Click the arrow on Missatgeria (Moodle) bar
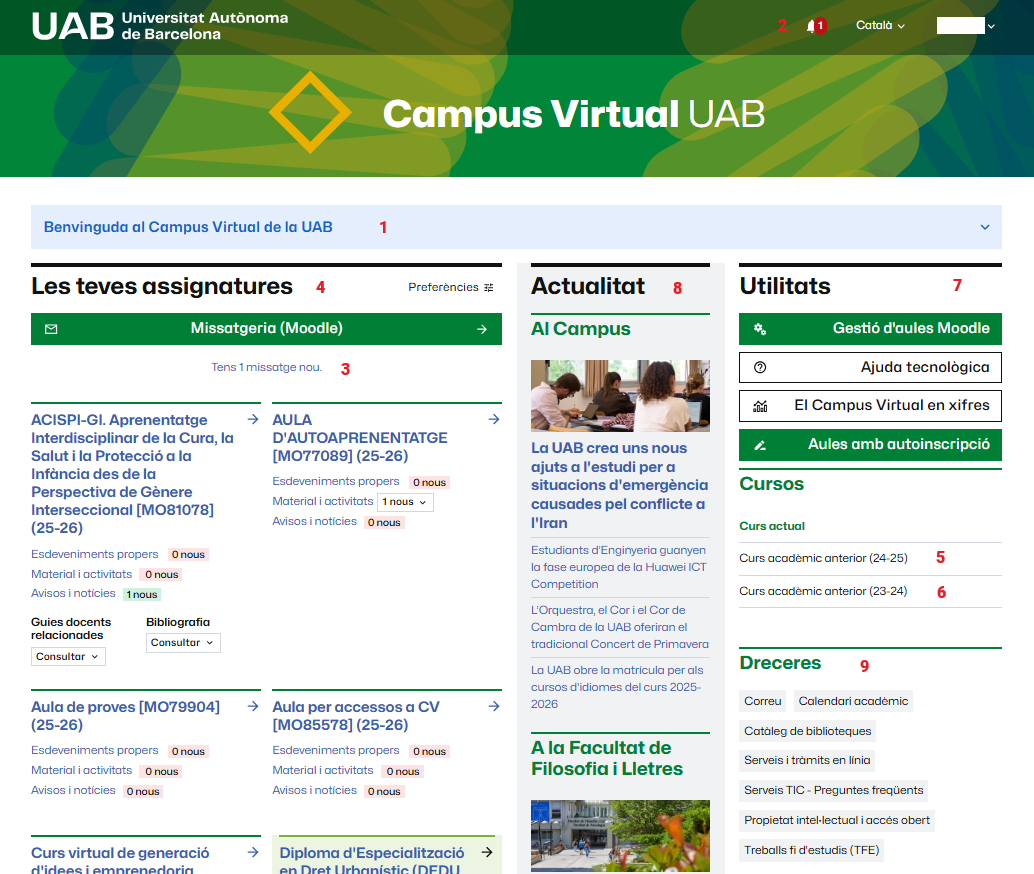Image resolution: width=1034 pixels, height=874 pixels. pos(482,329)
